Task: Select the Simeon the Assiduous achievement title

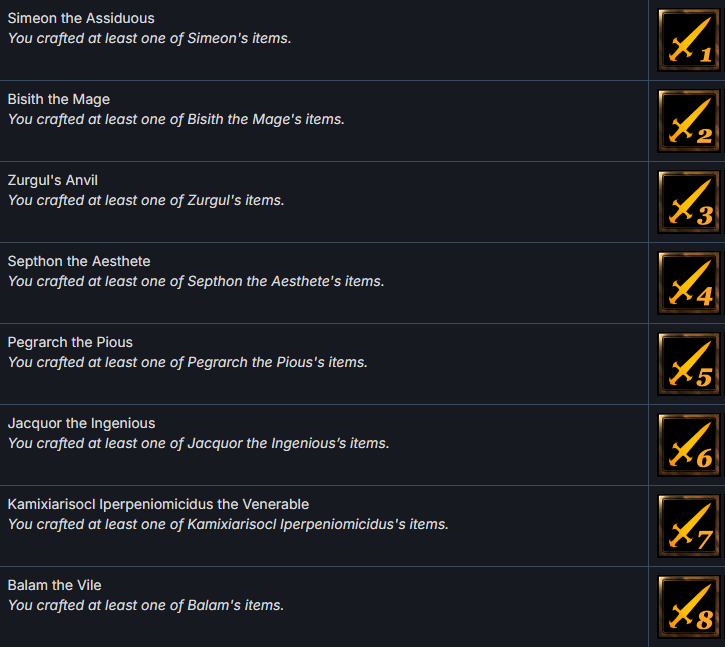Action: click(x=81, y=19)
